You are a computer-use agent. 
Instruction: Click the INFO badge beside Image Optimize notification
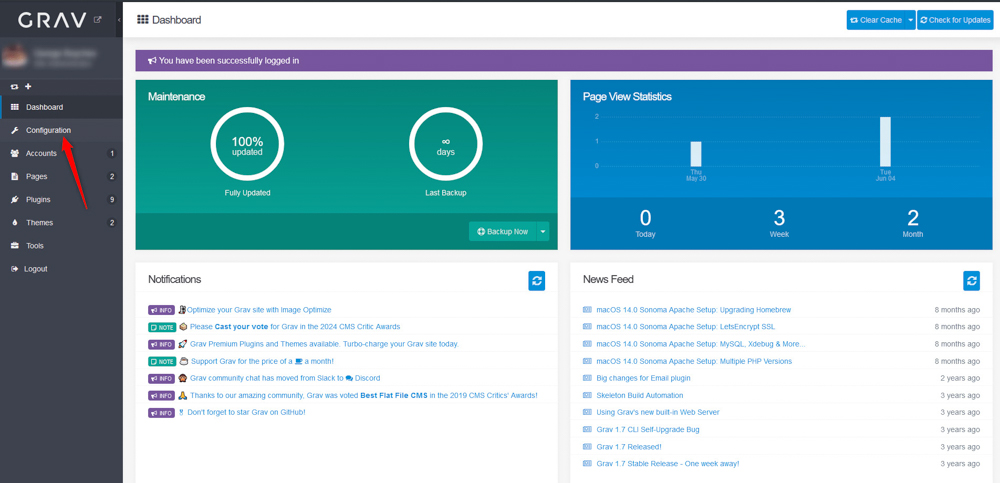[x=161, y=310]
